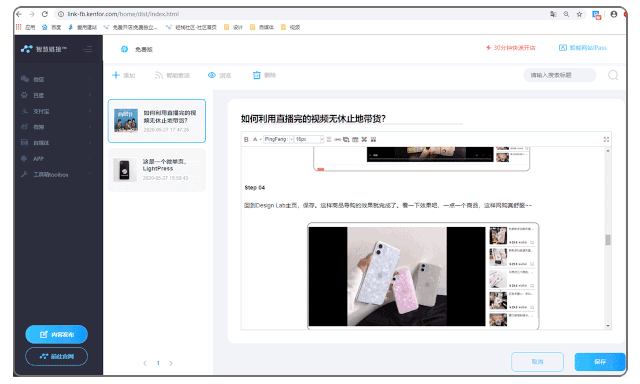Image resolution: width=640 pixels, height=384 pixels.
Task: Click the editor vertical scrollbar thumb
Action: pos(608,240)
